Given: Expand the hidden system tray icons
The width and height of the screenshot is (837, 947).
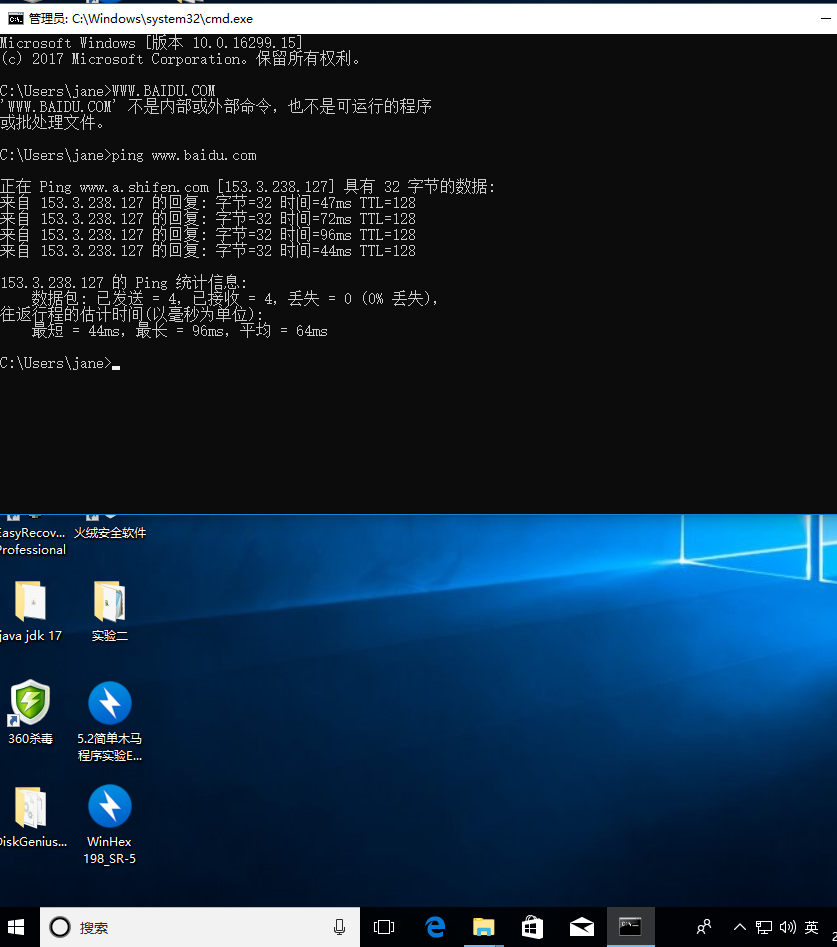Looking at the screenshot, I should (740, 927).
